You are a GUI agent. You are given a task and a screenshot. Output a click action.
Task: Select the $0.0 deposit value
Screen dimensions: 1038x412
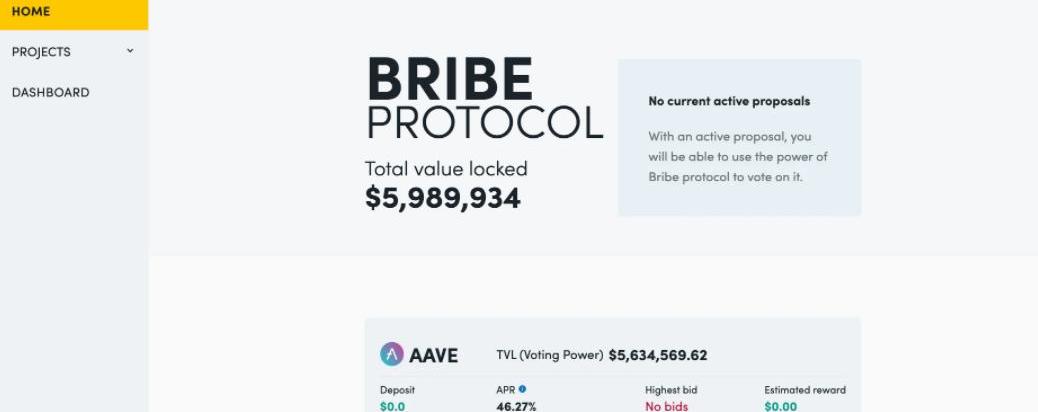point(394,406)
